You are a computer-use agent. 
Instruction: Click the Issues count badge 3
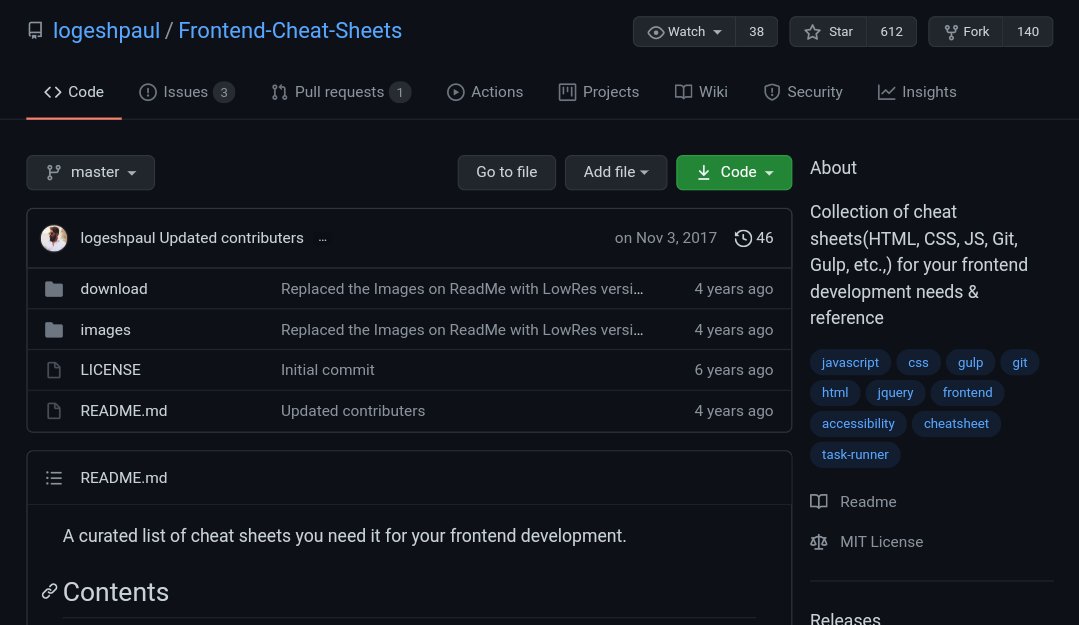(224, 92)
